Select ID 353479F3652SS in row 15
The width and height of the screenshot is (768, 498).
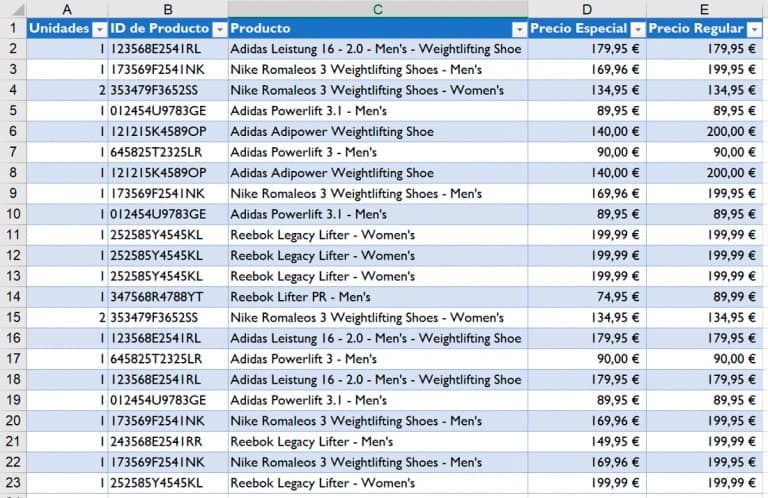point(168,317)
